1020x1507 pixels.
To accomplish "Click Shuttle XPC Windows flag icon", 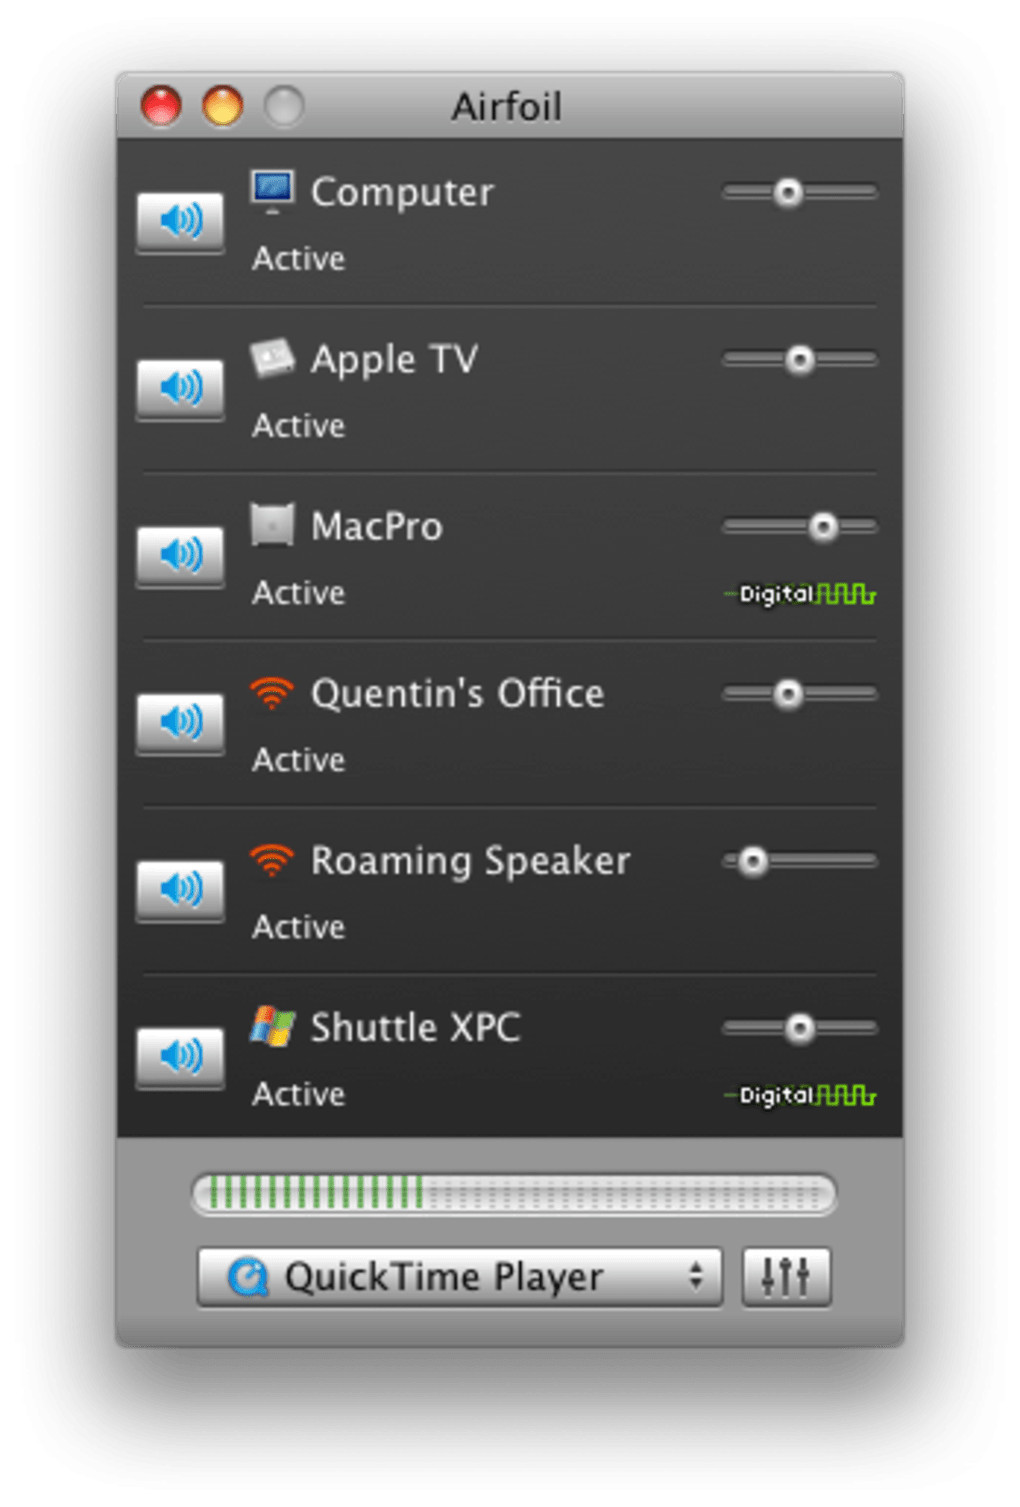I will 272,1026.
